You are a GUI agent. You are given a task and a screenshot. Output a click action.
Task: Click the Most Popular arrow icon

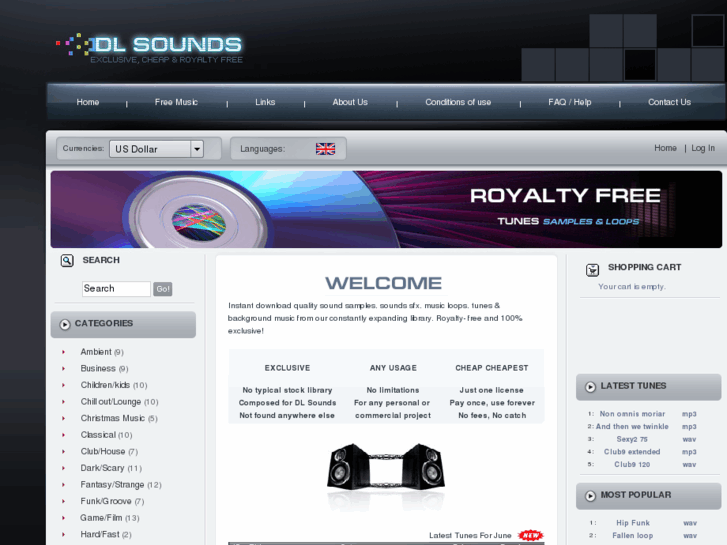(x=590, y=496)
